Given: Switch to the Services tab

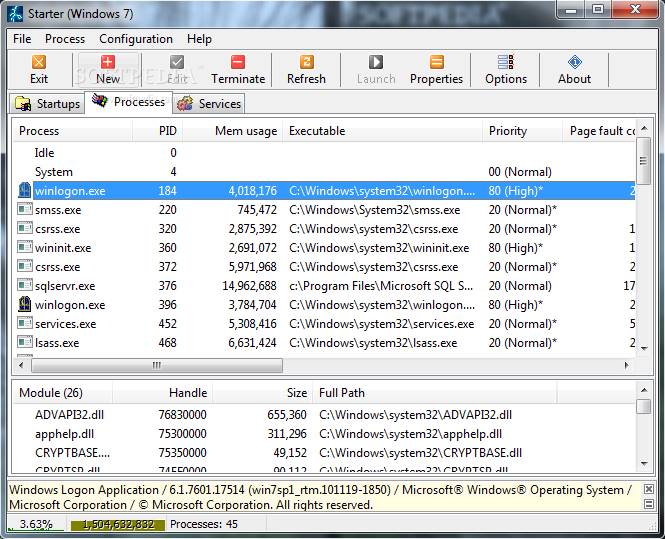Looking at the screenshot, I should coord(209,104).
